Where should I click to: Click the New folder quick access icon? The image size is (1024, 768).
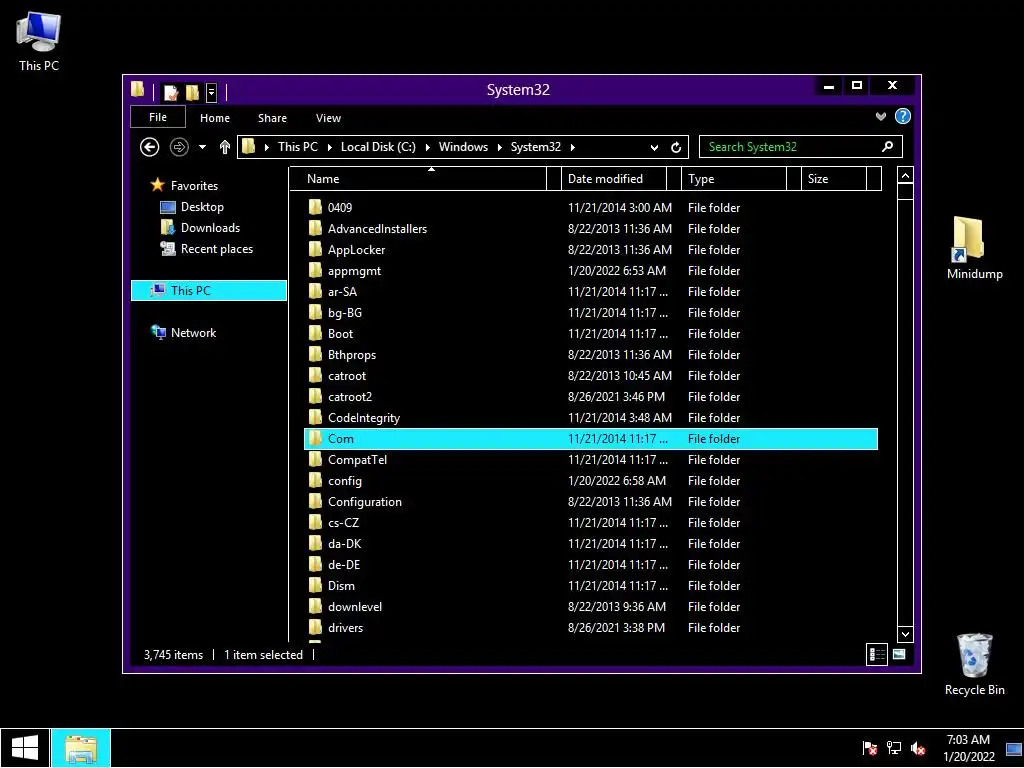tap(192, 93)
